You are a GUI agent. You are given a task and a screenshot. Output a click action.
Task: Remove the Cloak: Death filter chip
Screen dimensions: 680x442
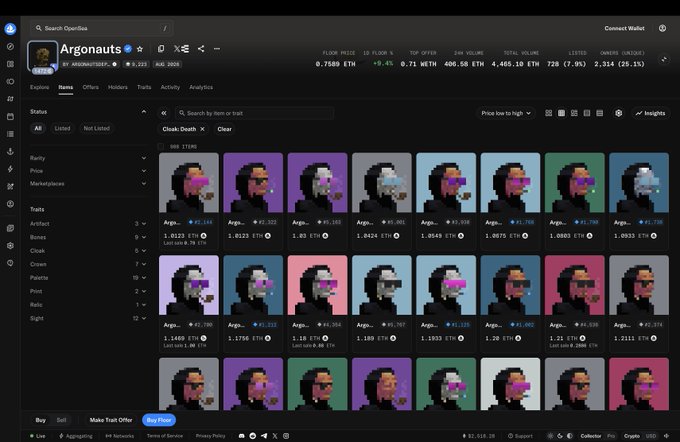[x=202, y=129]
